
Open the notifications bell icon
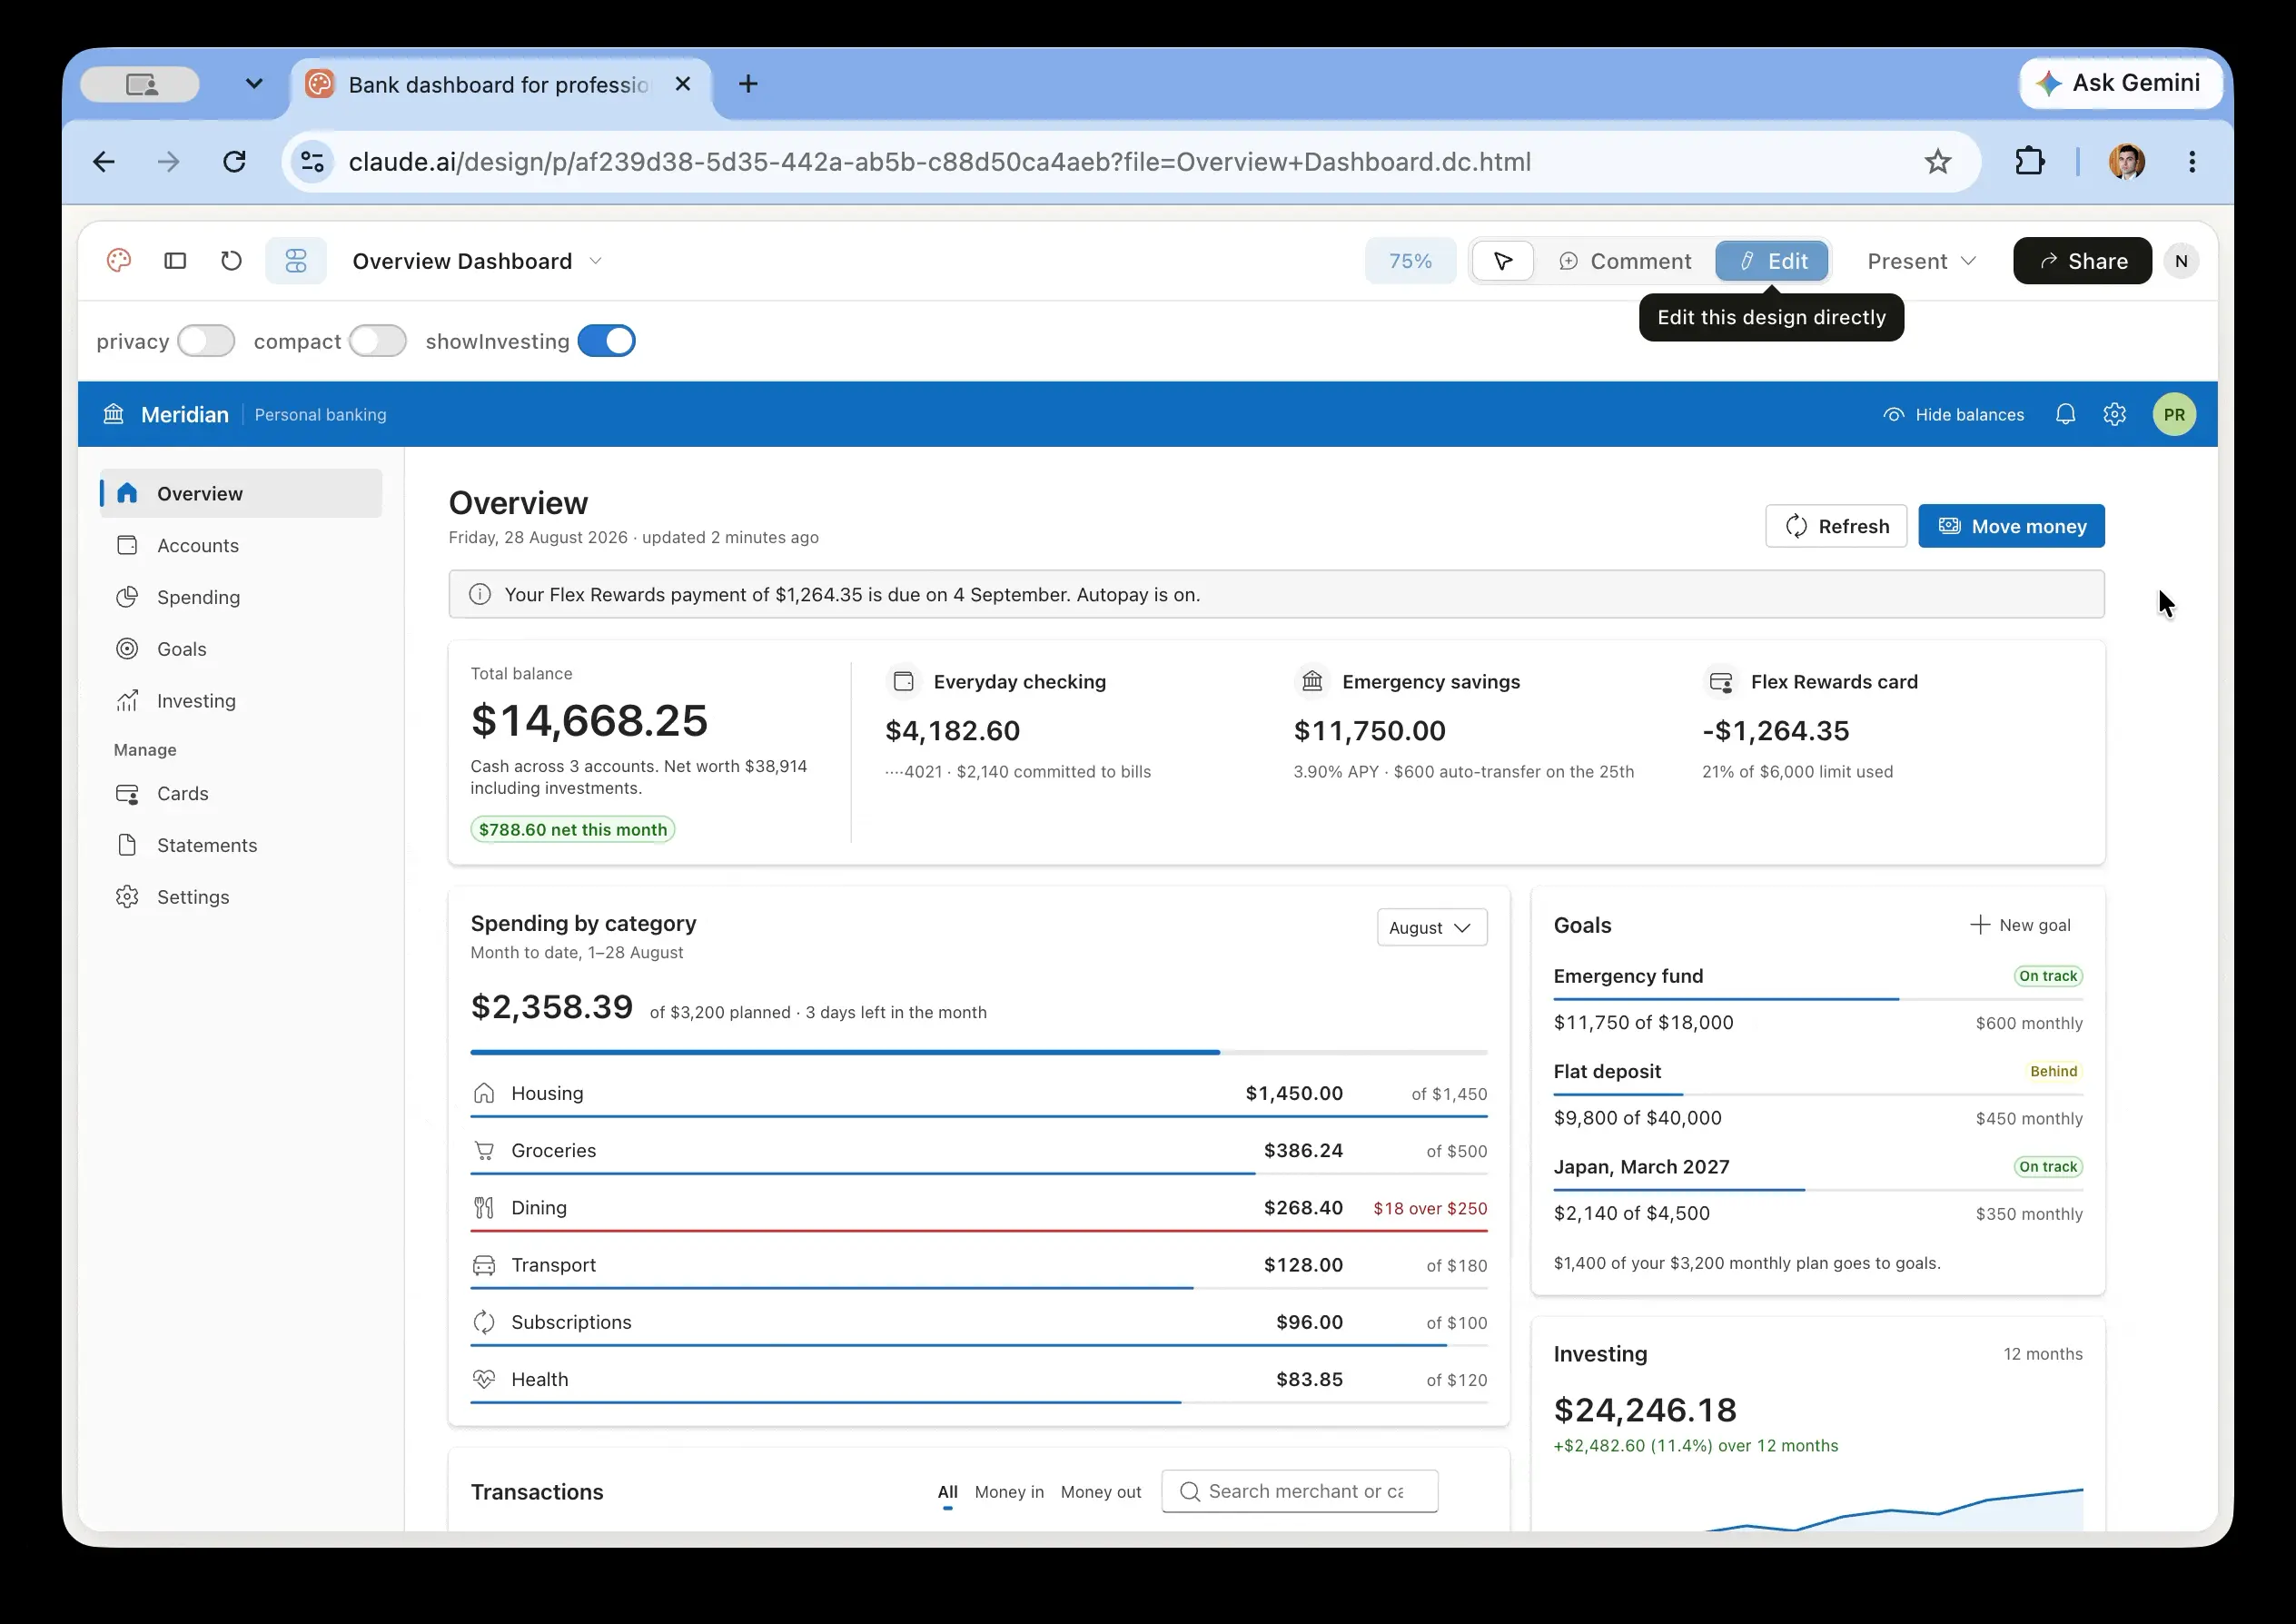point(2065,414)
